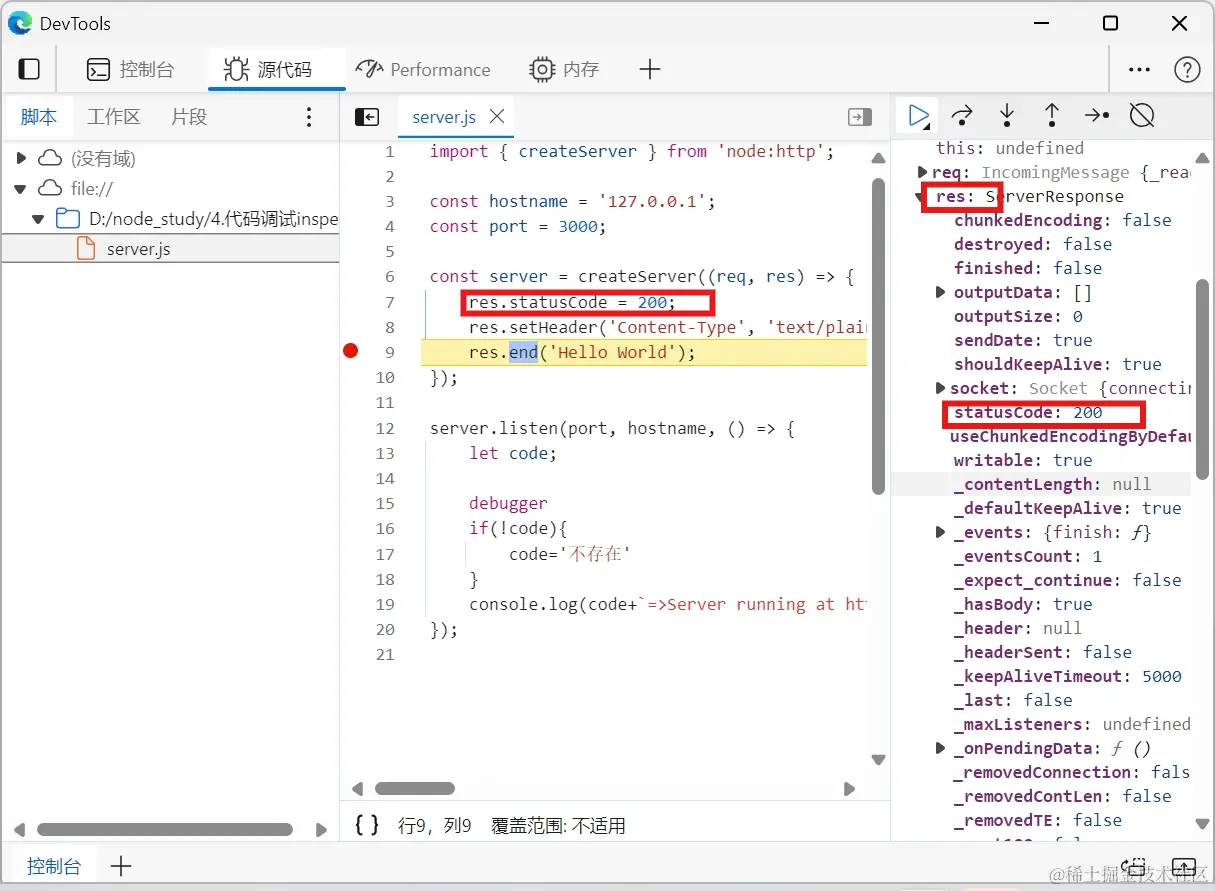
Task: Open the Performance tab
Action: [x=424, y=69]
